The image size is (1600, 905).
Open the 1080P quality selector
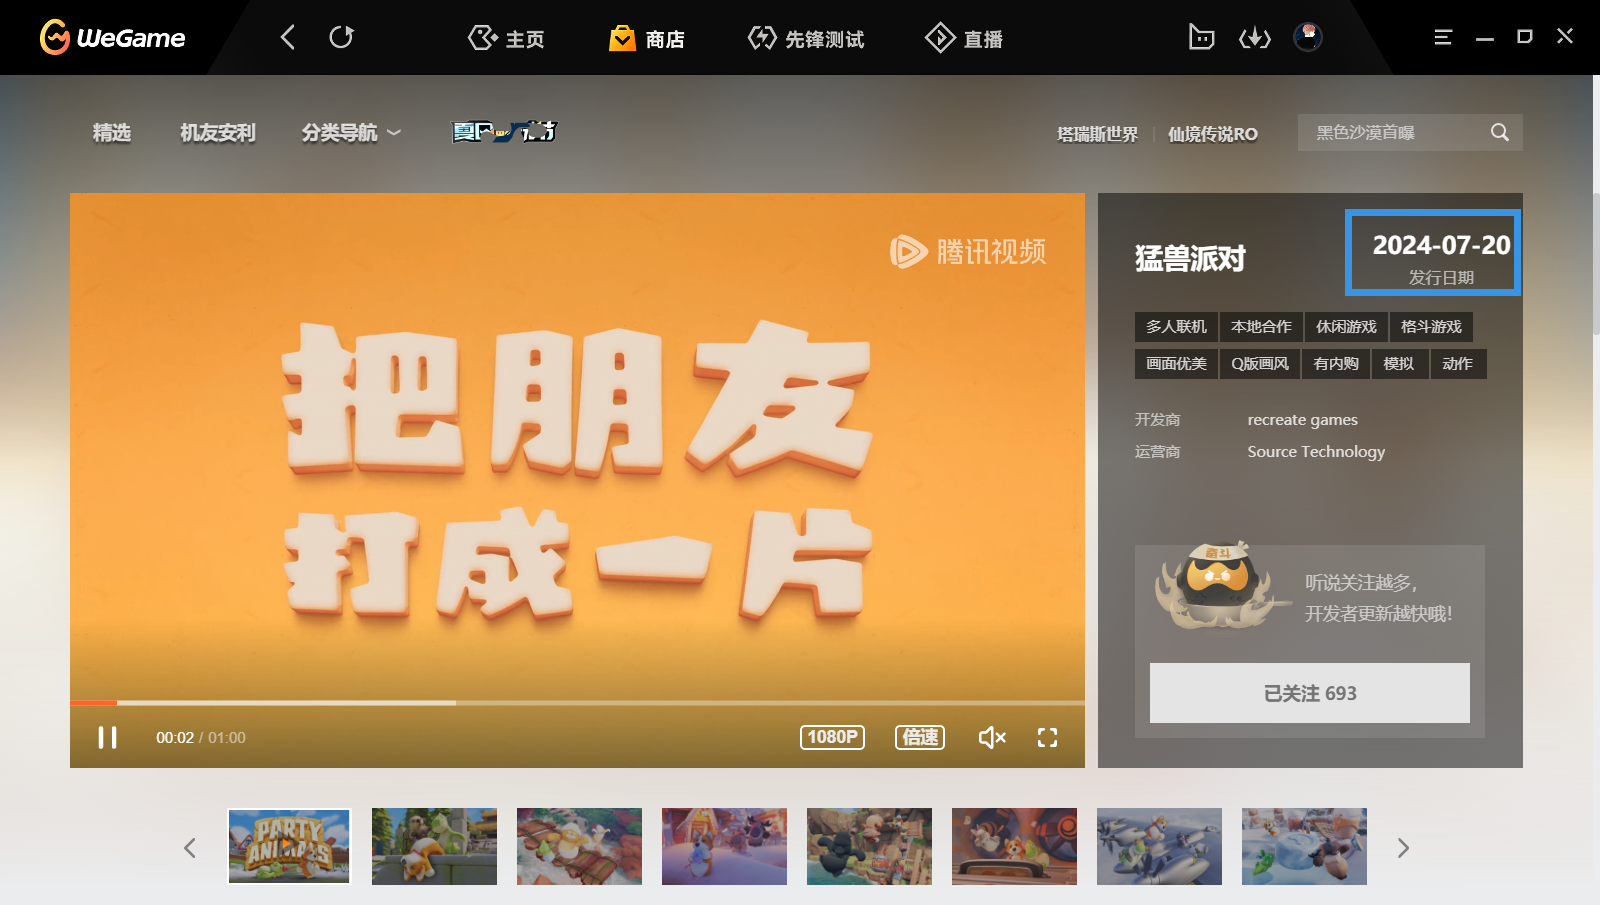pos(832,737)
